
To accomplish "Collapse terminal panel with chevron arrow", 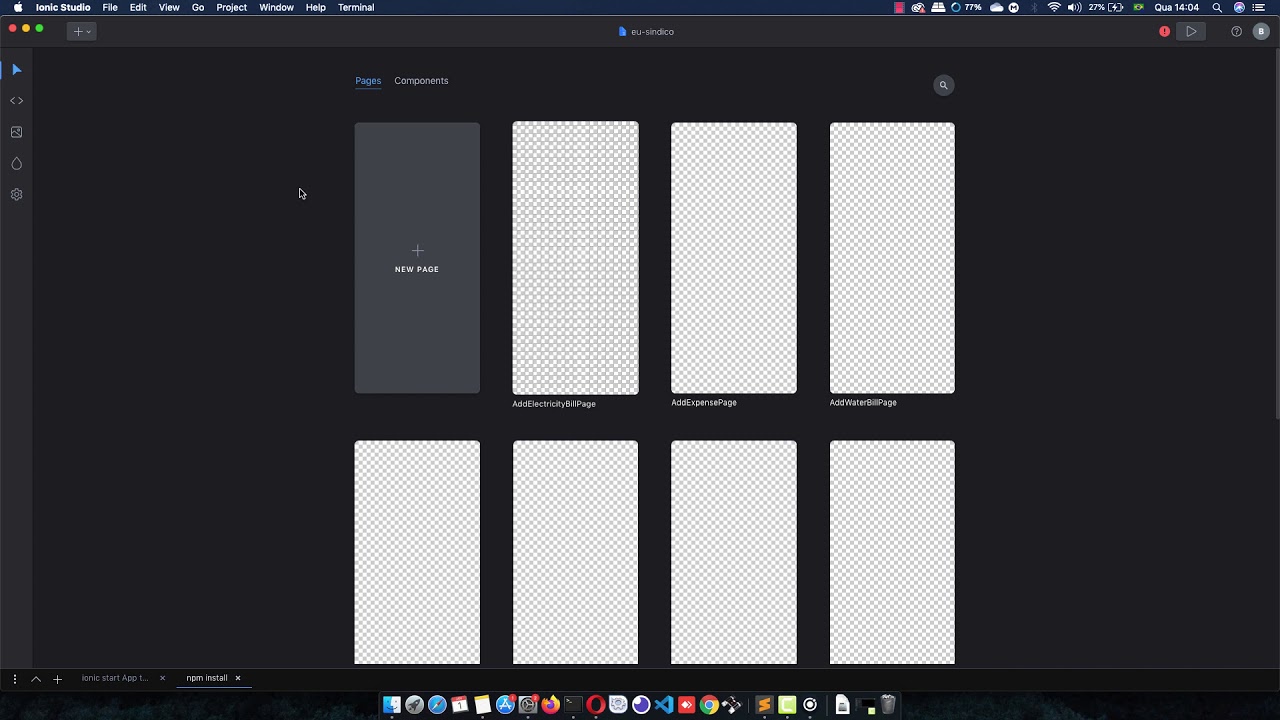I will 36,679.
